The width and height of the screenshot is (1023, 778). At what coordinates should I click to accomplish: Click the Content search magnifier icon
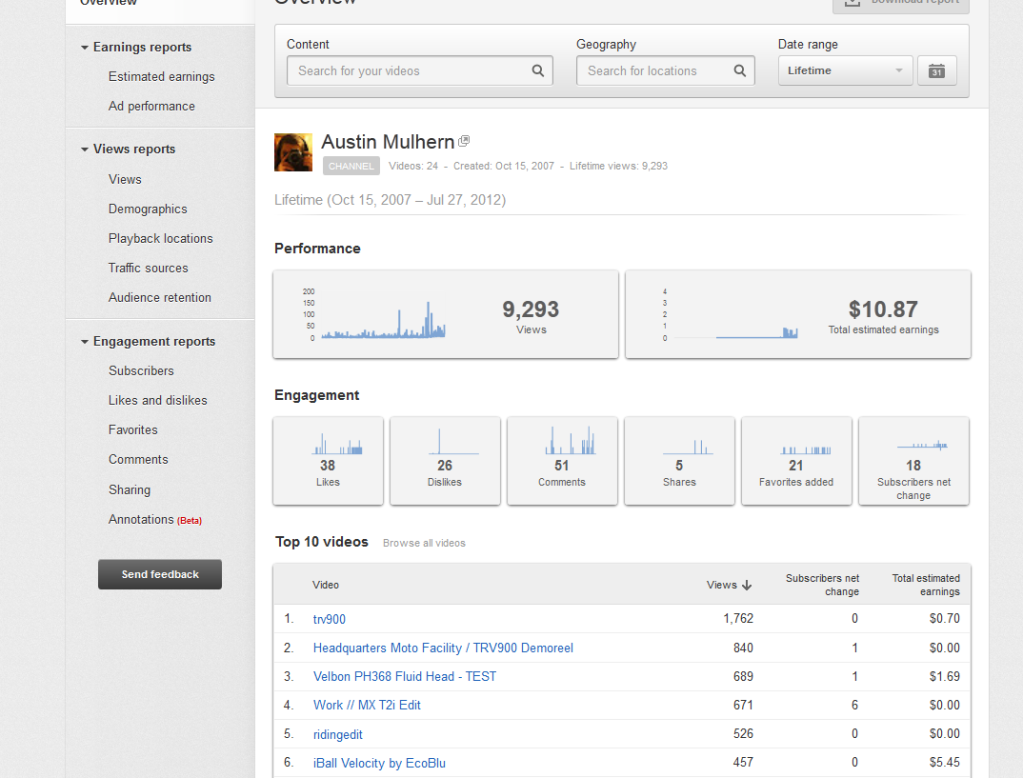pos(538,71)
